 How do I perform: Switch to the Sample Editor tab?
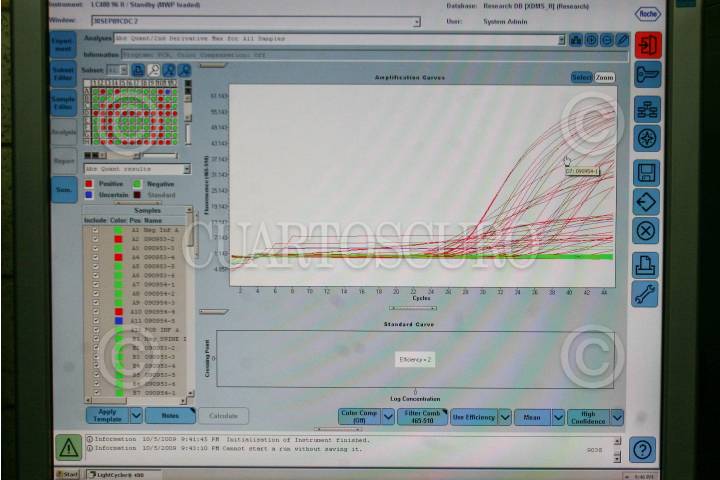pos(64,104)
